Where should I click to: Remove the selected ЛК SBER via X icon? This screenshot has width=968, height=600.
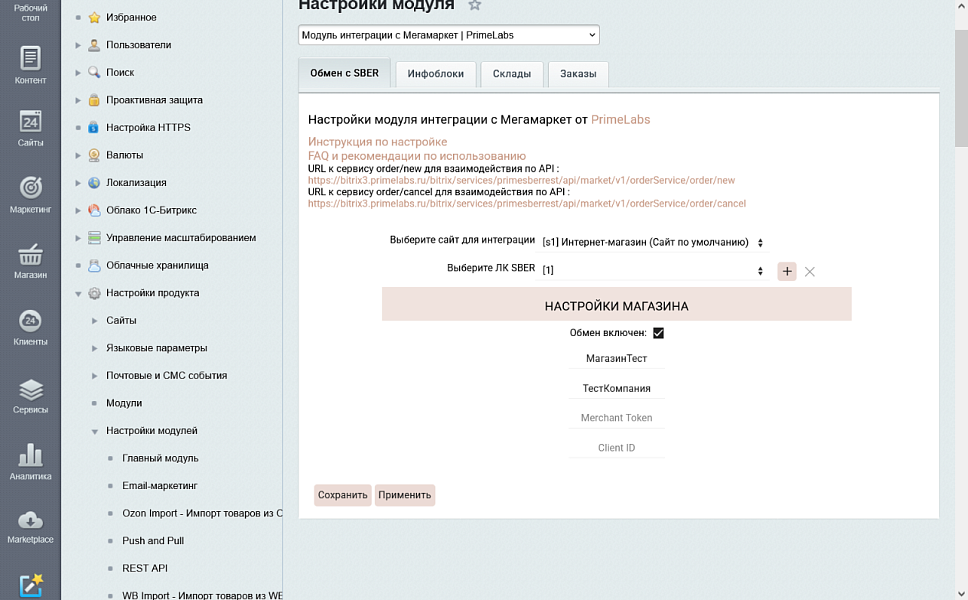pos(812,271)
